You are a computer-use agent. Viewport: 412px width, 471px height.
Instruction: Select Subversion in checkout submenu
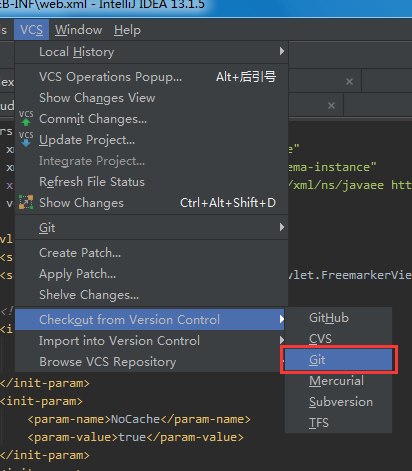(x=338, y=402)
